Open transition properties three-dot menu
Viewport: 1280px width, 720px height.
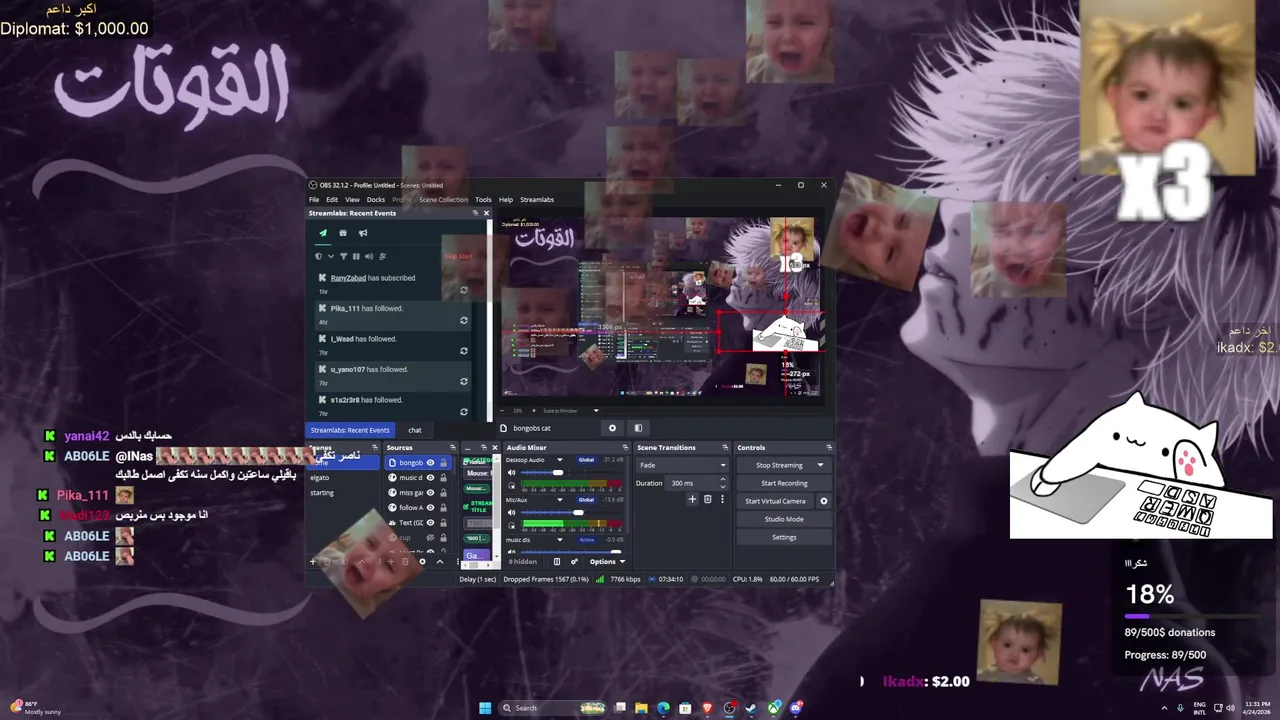click(x=722, y=499)
